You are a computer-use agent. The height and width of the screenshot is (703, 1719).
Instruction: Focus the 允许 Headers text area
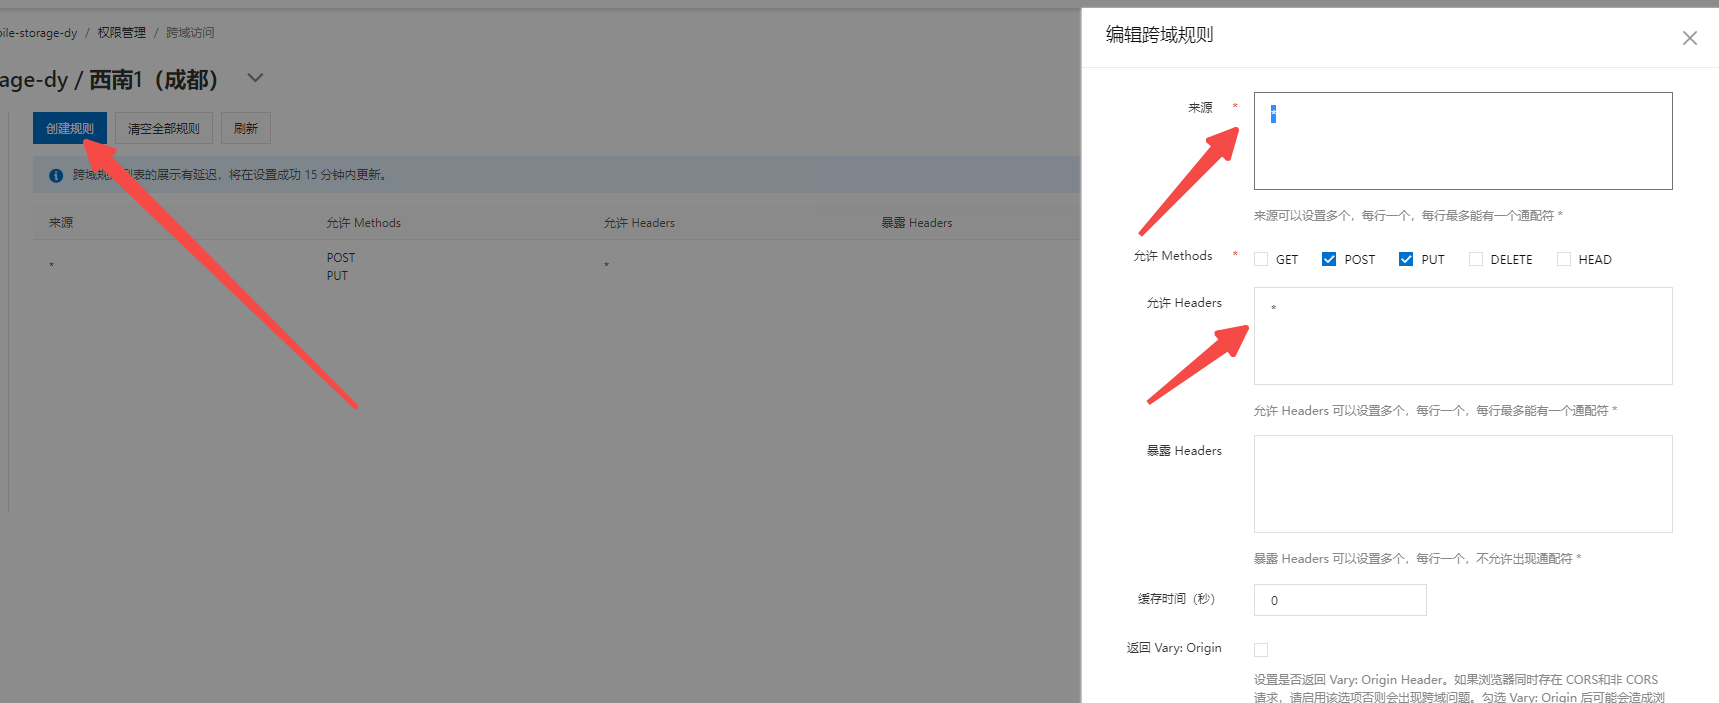coord(1463,336)
